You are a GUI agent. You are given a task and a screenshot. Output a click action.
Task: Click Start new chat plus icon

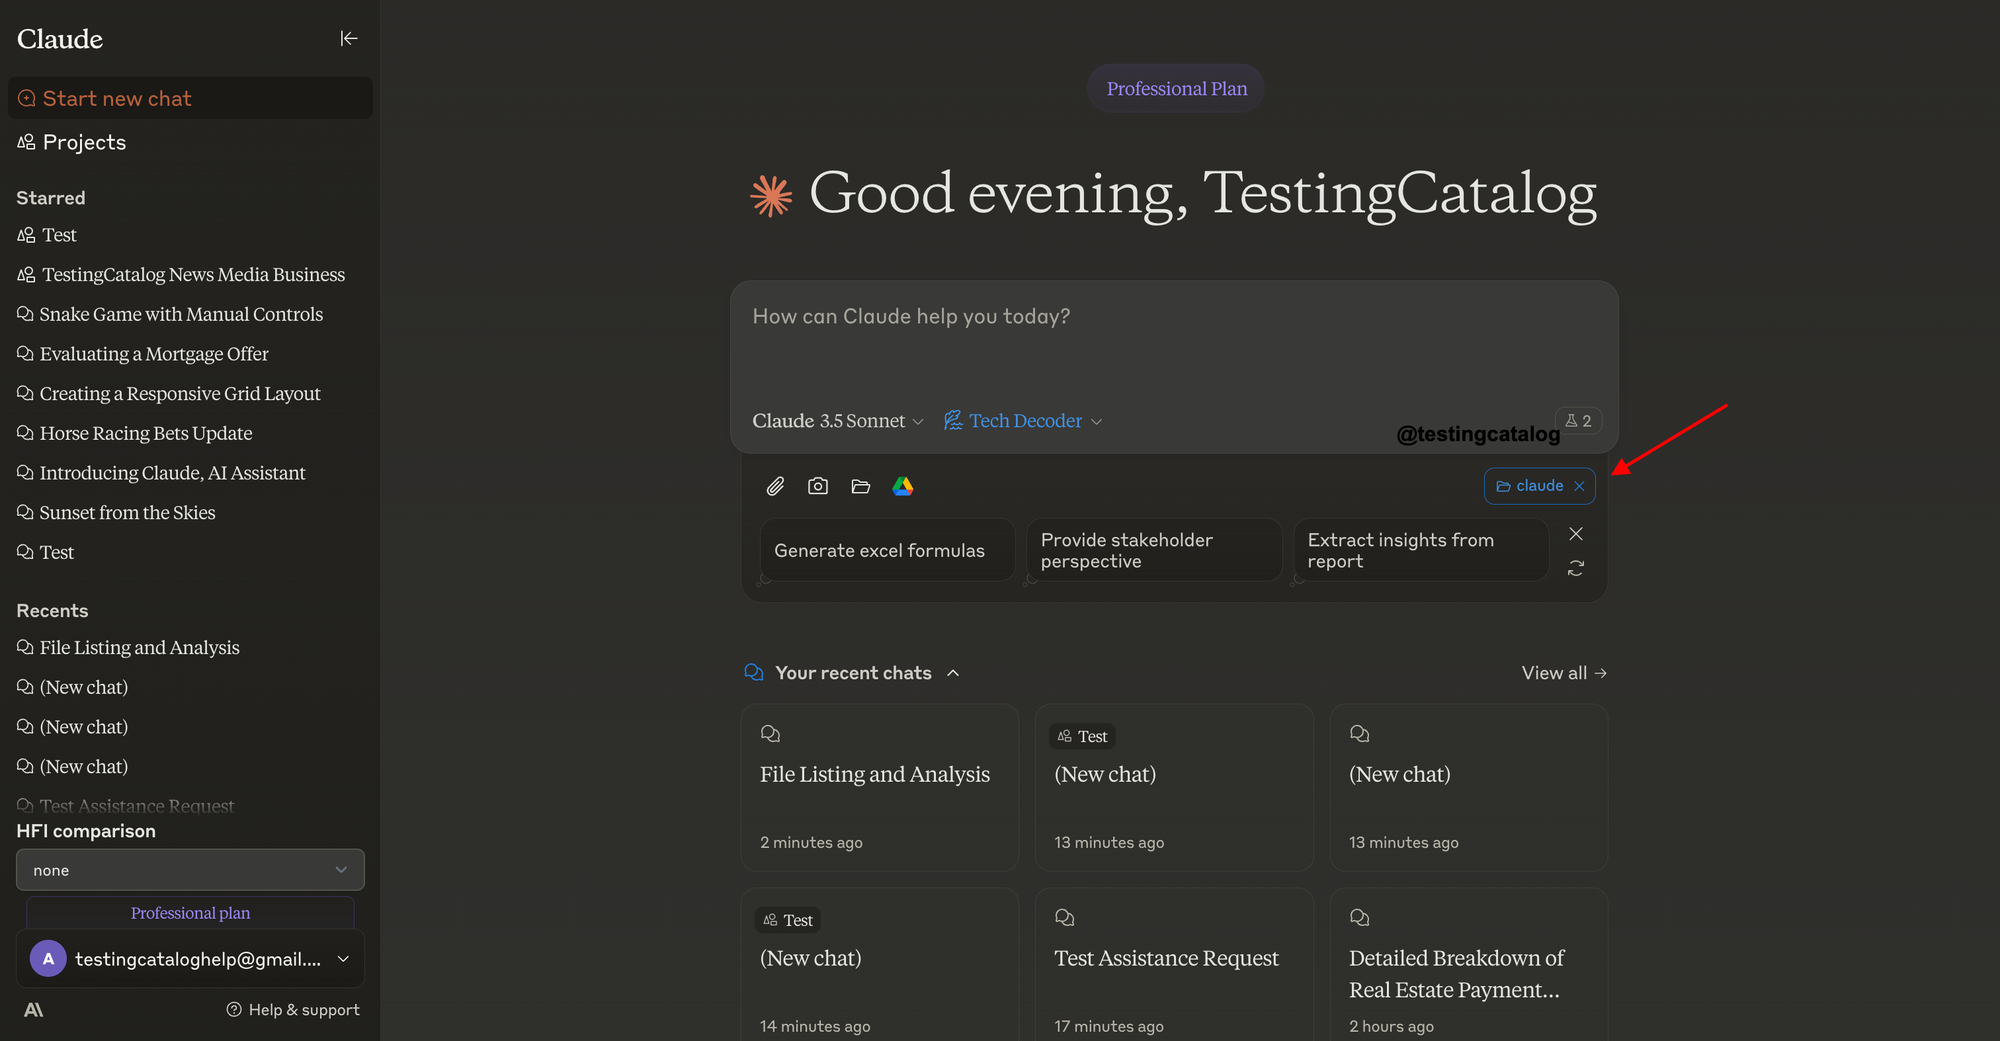point(27,98)
